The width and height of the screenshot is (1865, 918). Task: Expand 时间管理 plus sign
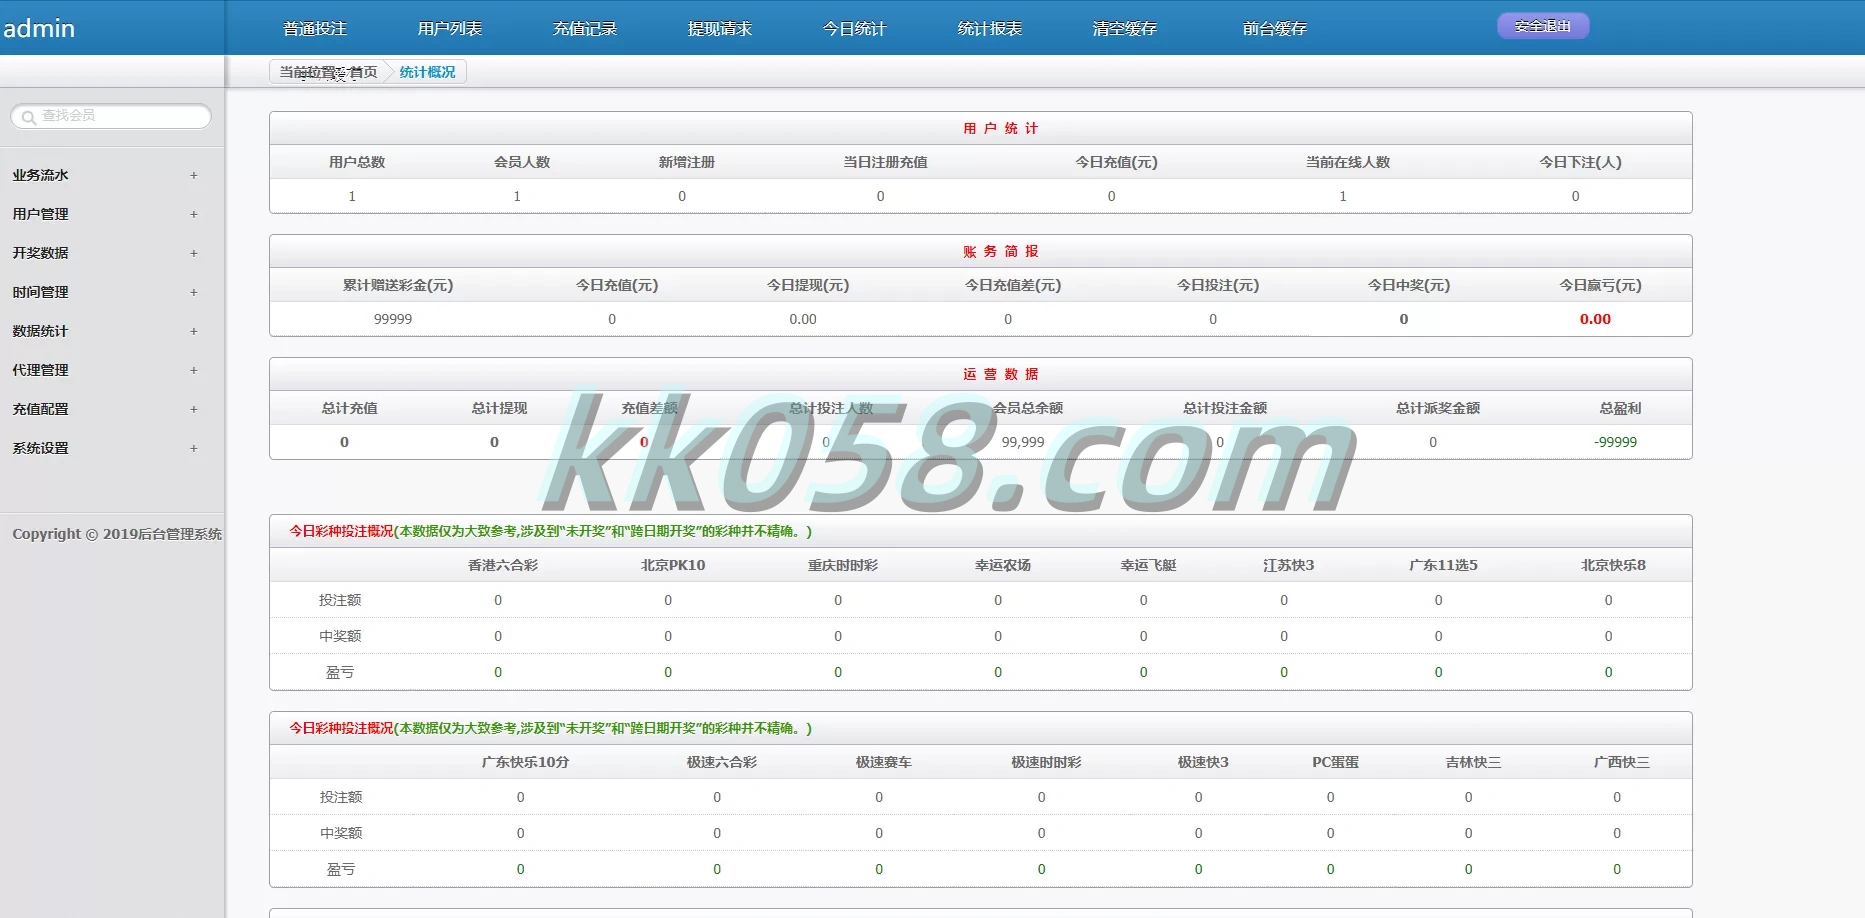[194, 292]
